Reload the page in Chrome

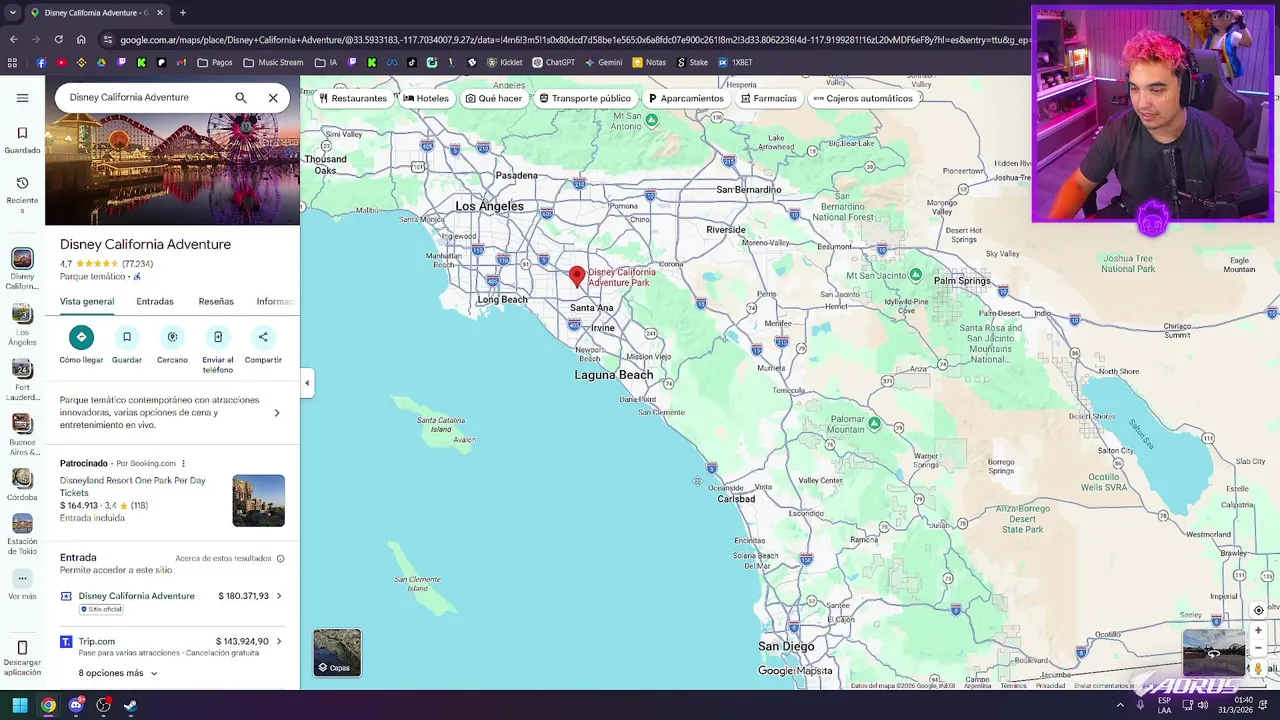click(x=58, y=40)
